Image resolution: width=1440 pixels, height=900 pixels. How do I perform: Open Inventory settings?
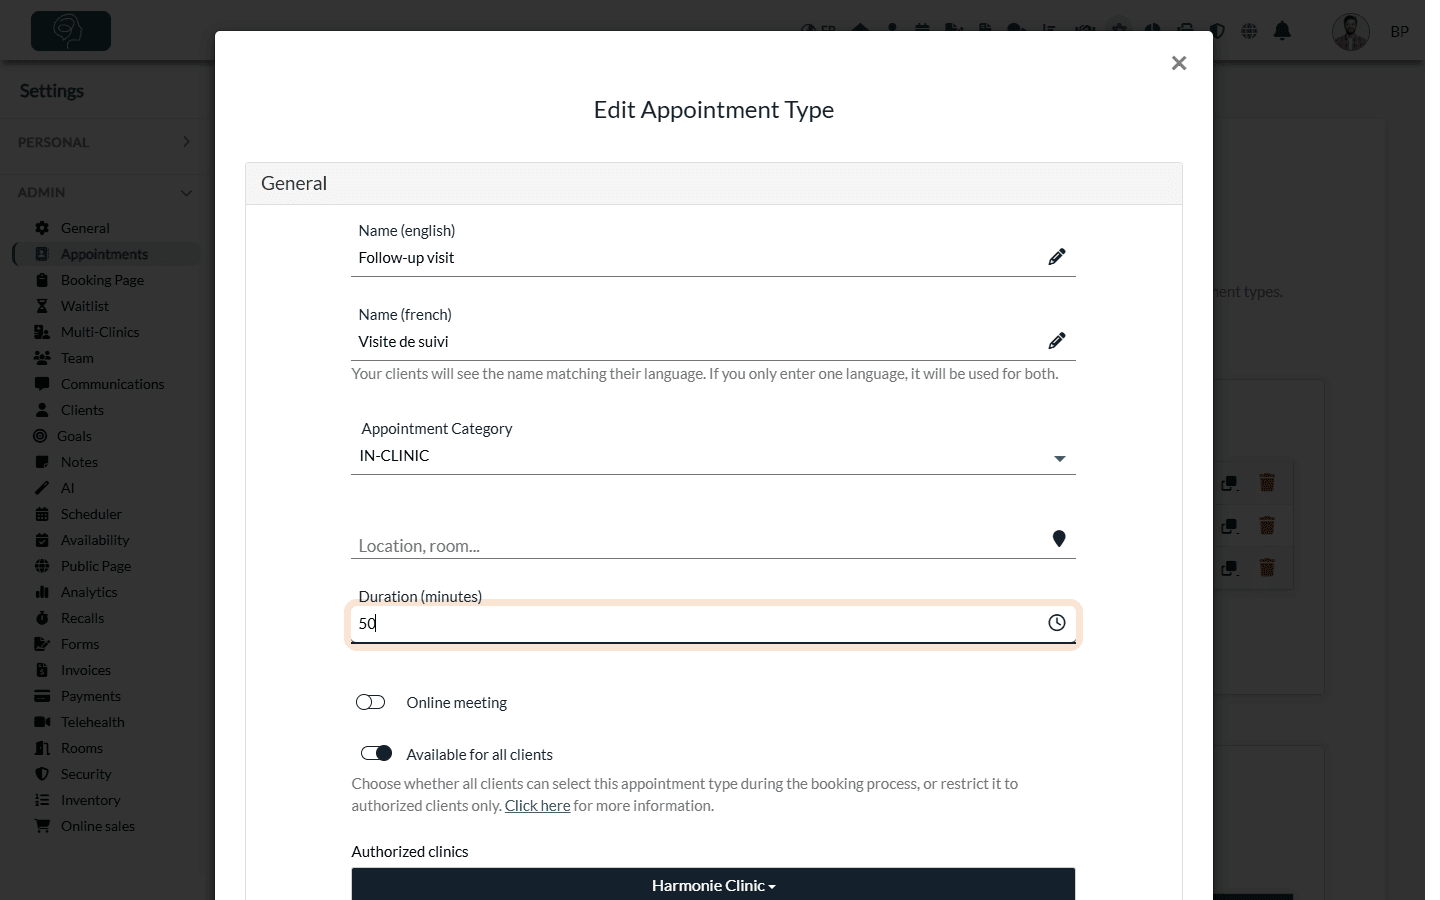[x=90, y=800]
